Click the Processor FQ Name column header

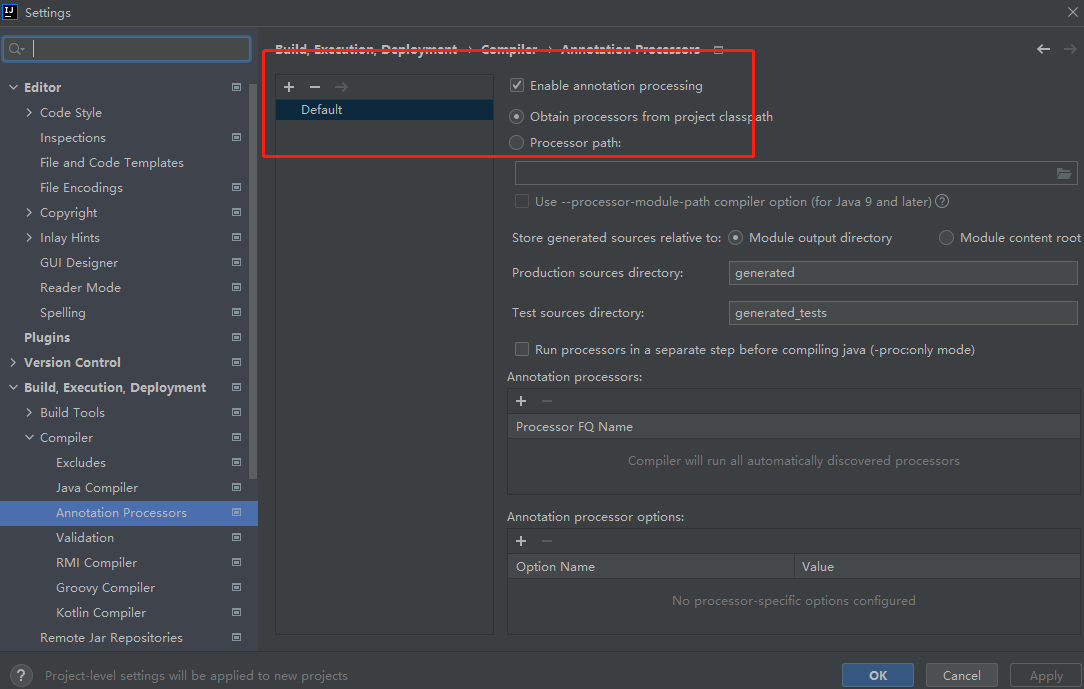click(x=794, y=426)
